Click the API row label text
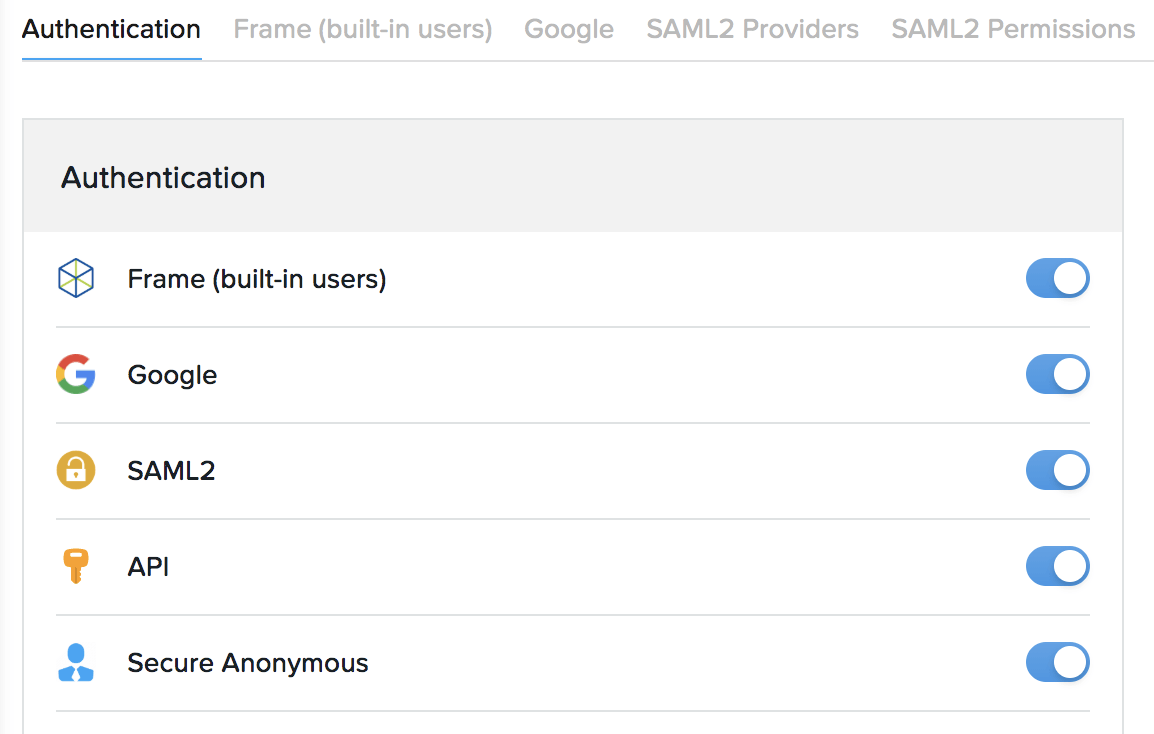This screenshot has height=734, width=1154. pyautogui.click(x=149, y=567)
